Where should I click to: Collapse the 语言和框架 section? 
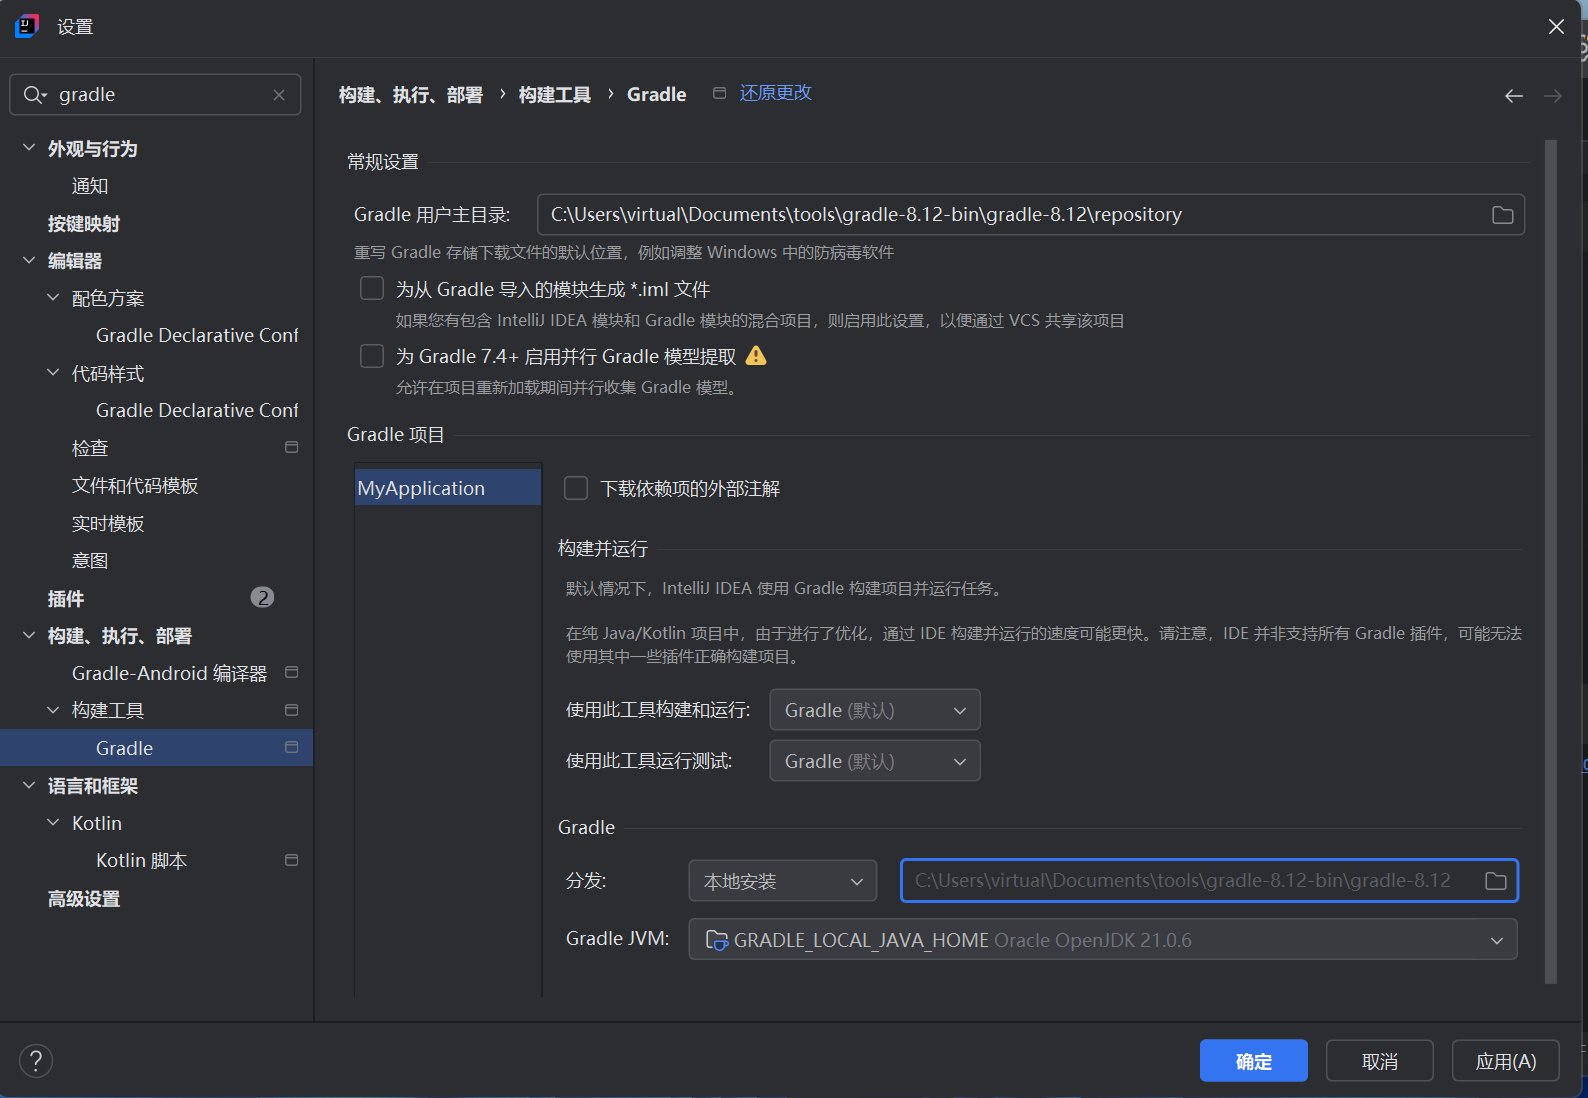point(29,785)
